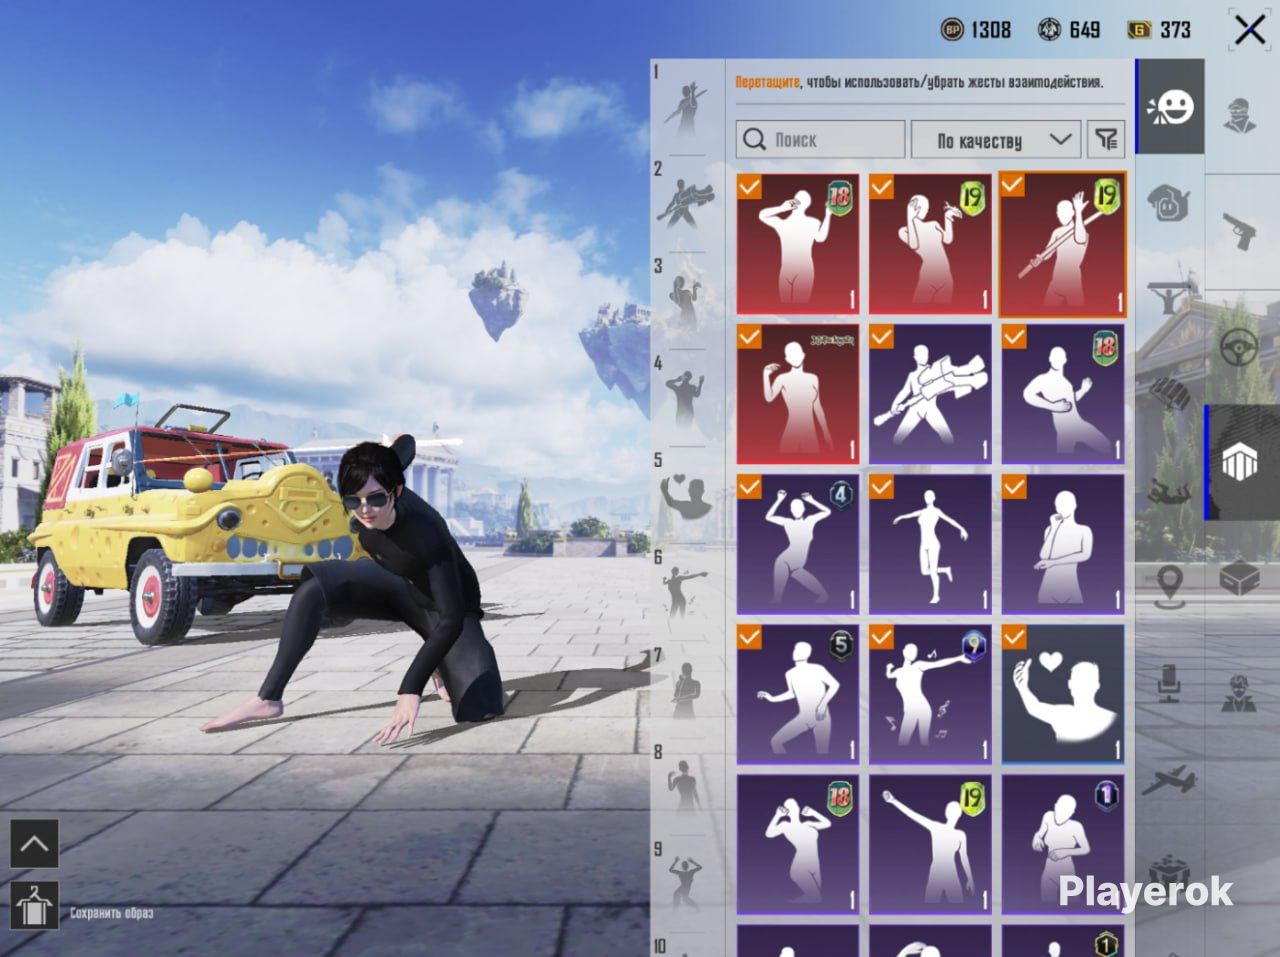The height and width of the screenshot is (957, 1280).
Task: Choose emote slot 4 in quick list
Action: point(686,397)
